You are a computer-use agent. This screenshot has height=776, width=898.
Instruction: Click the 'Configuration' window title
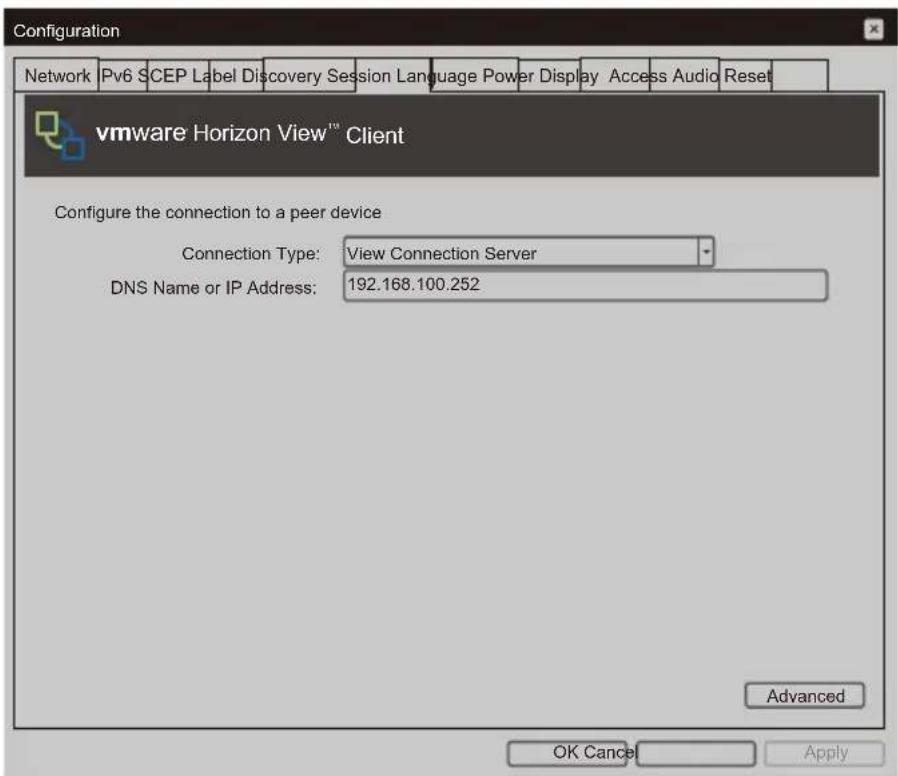coord(66,31)
